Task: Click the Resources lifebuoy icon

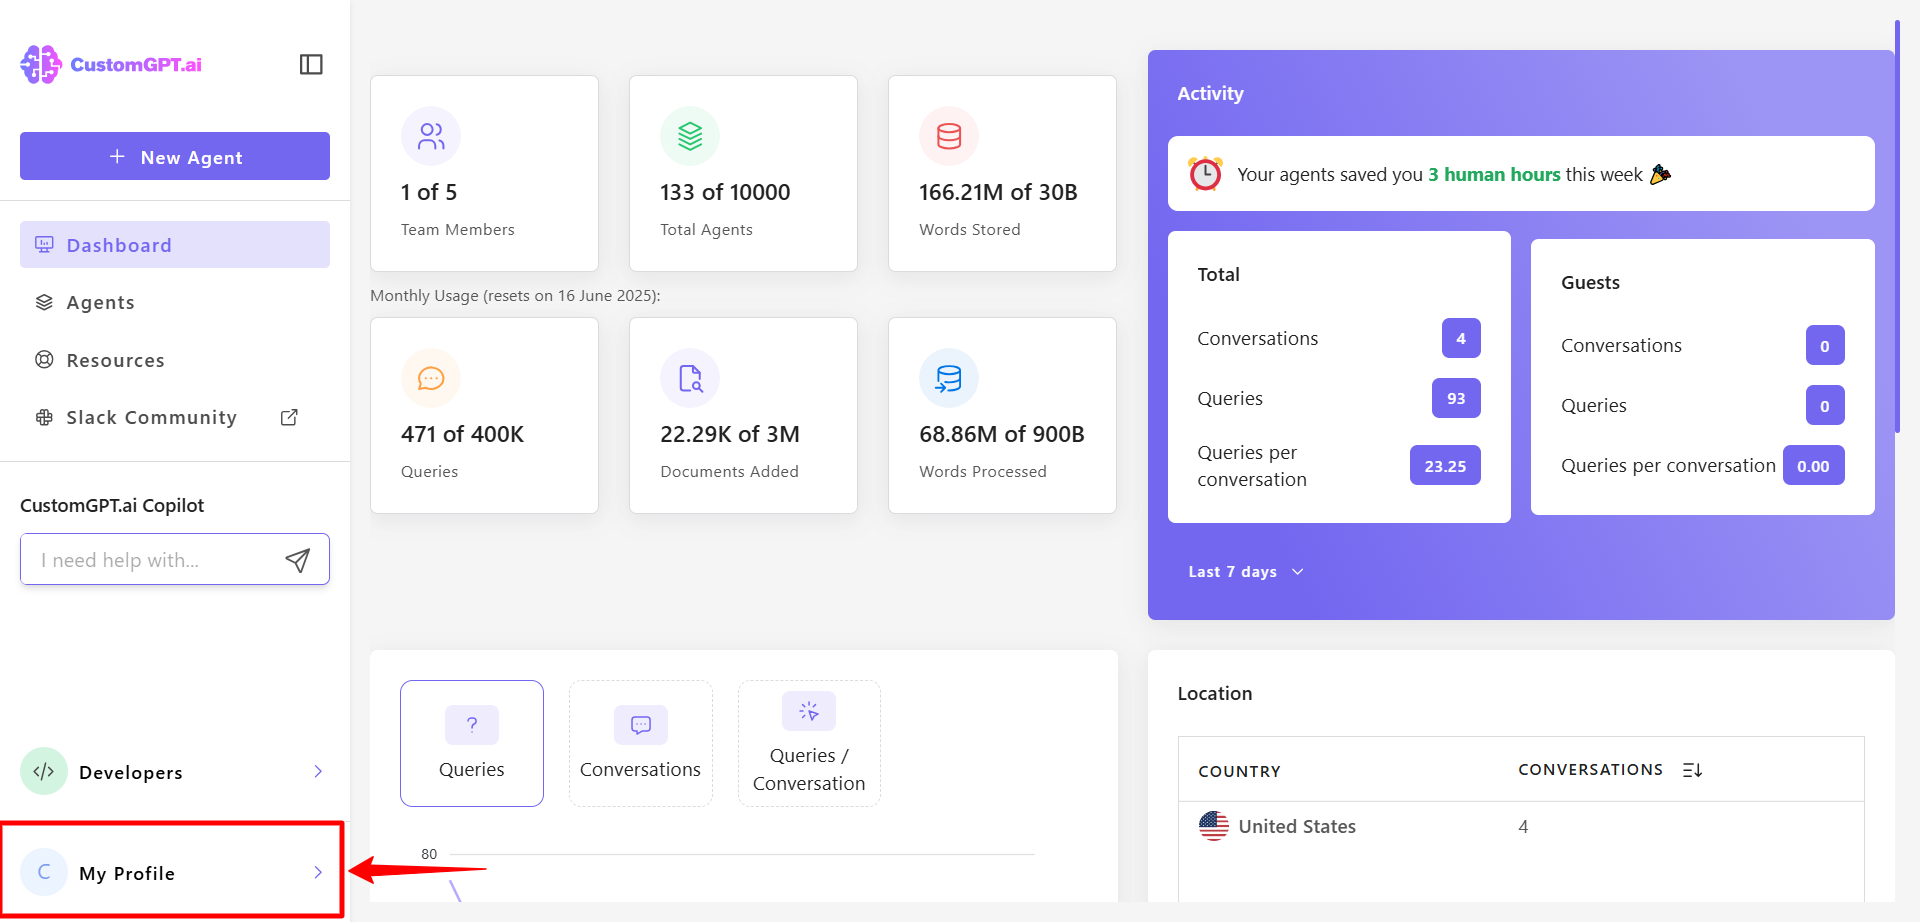Action: click(44, 359)
